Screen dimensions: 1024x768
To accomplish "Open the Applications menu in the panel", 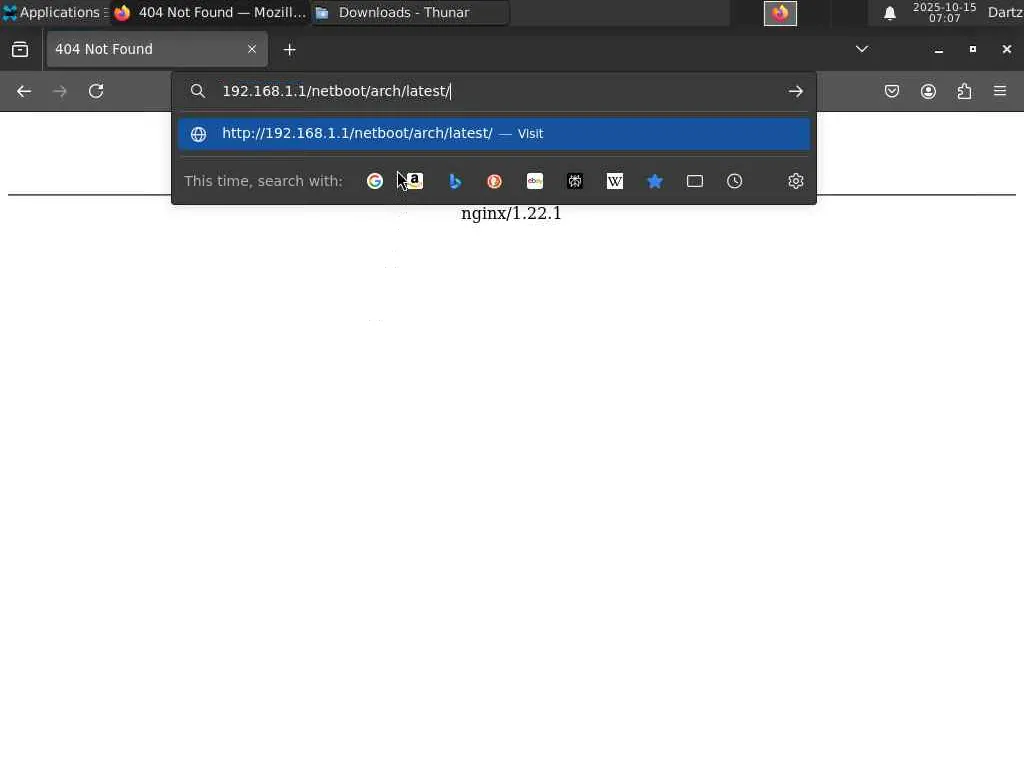I will [x=55, y=12].
